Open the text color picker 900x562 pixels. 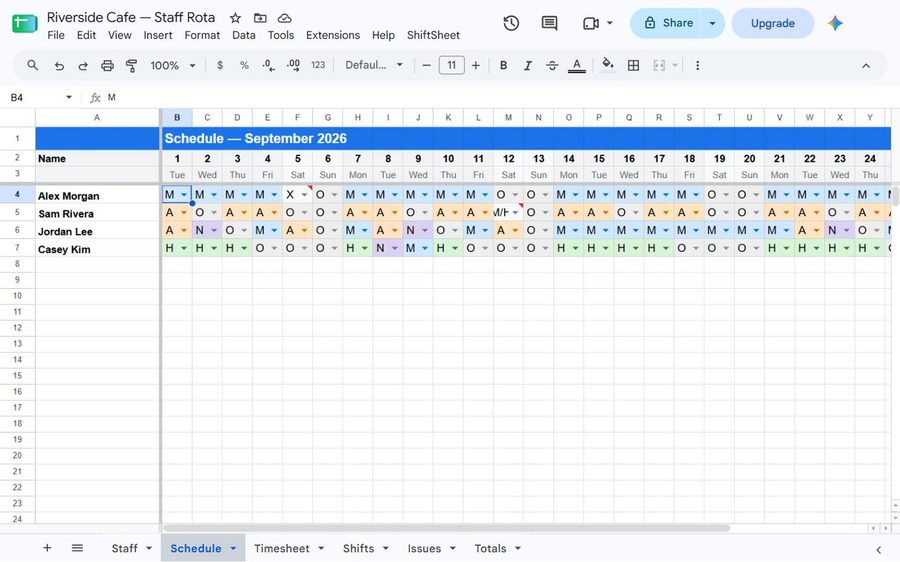point(576,65)
